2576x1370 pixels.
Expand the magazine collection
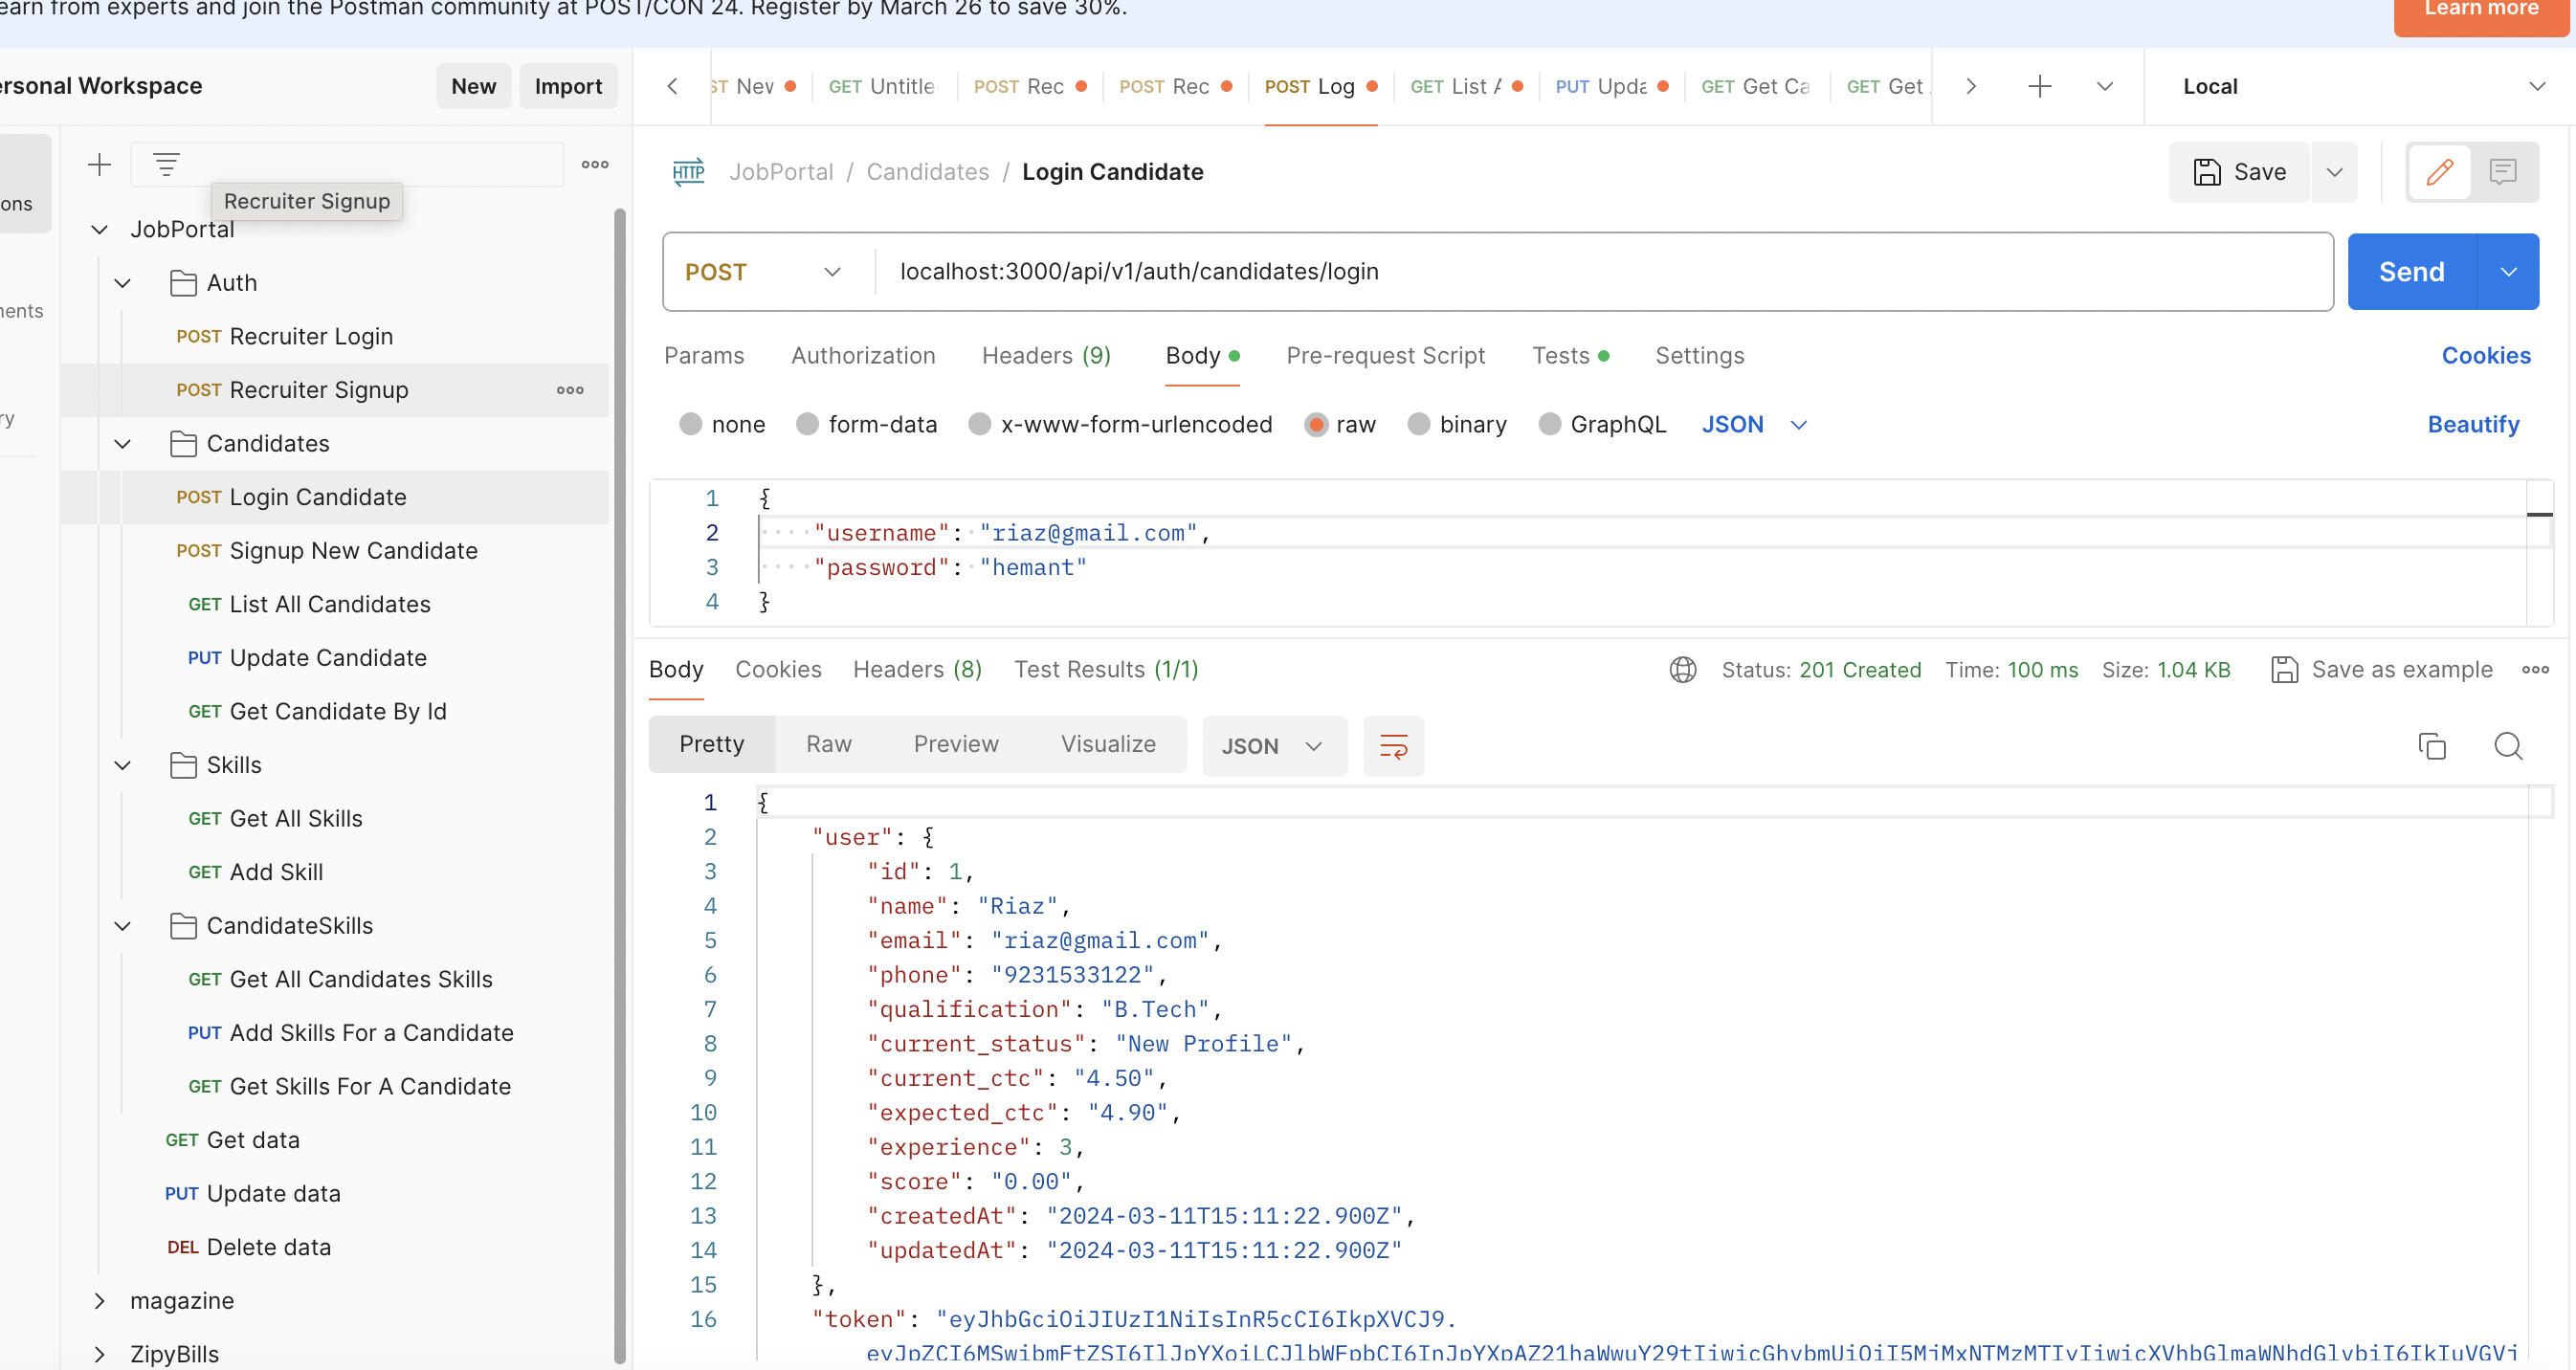coord(99,1301)
